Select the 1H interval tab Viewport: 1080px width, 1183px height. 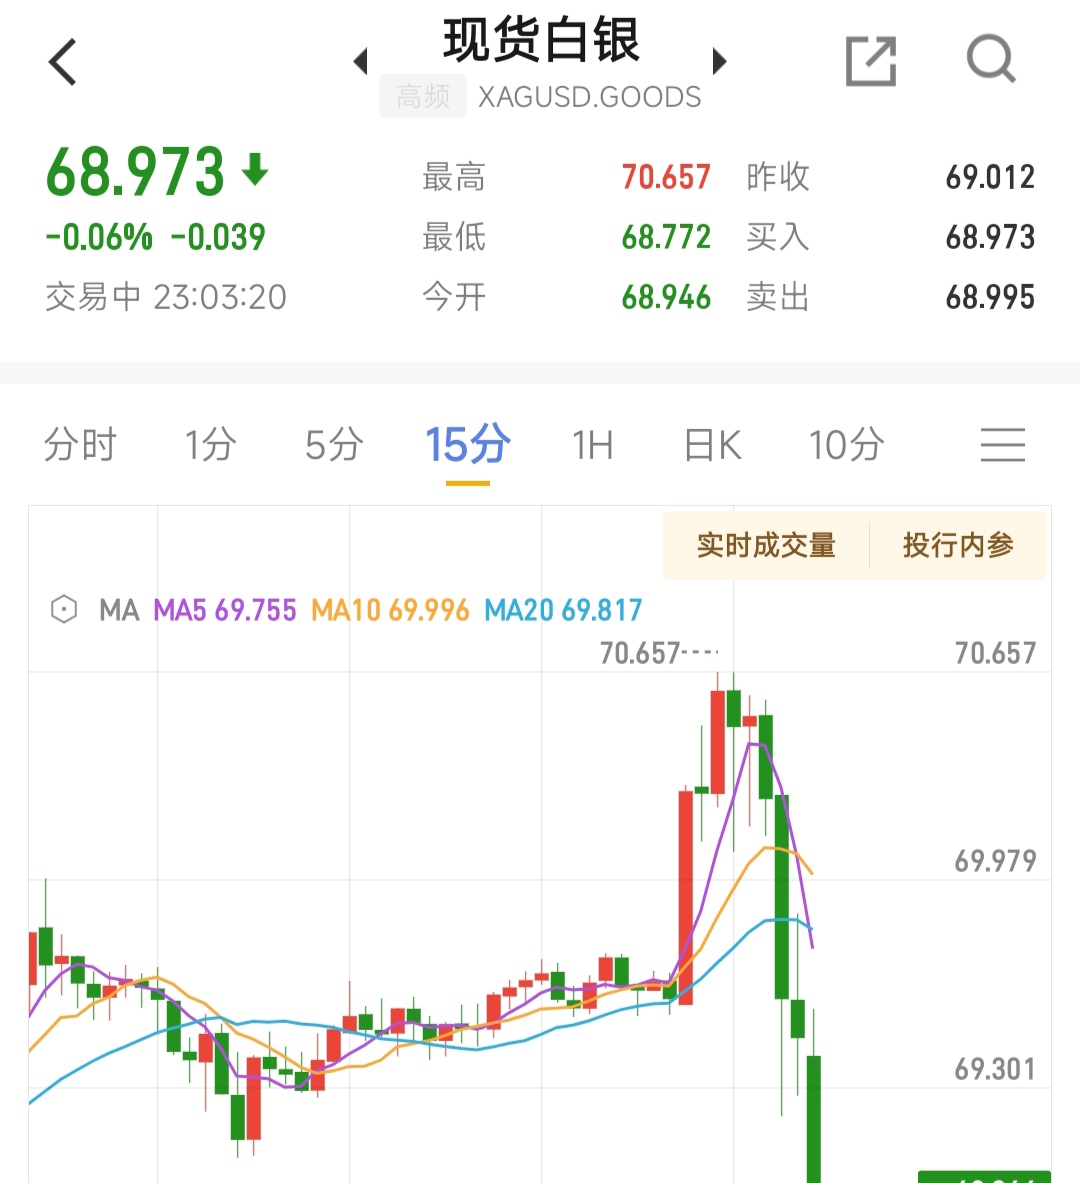click(x=592, y=445)
